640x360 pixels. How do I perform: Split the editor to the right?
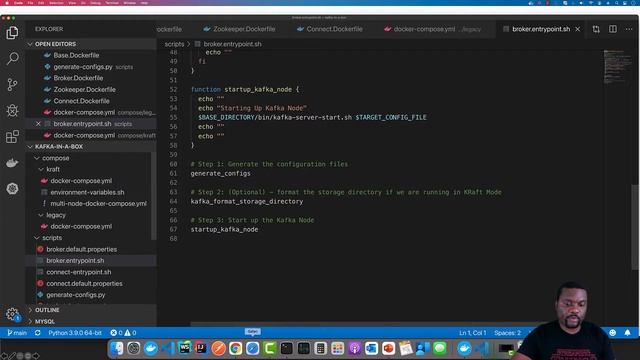(613, 29)
